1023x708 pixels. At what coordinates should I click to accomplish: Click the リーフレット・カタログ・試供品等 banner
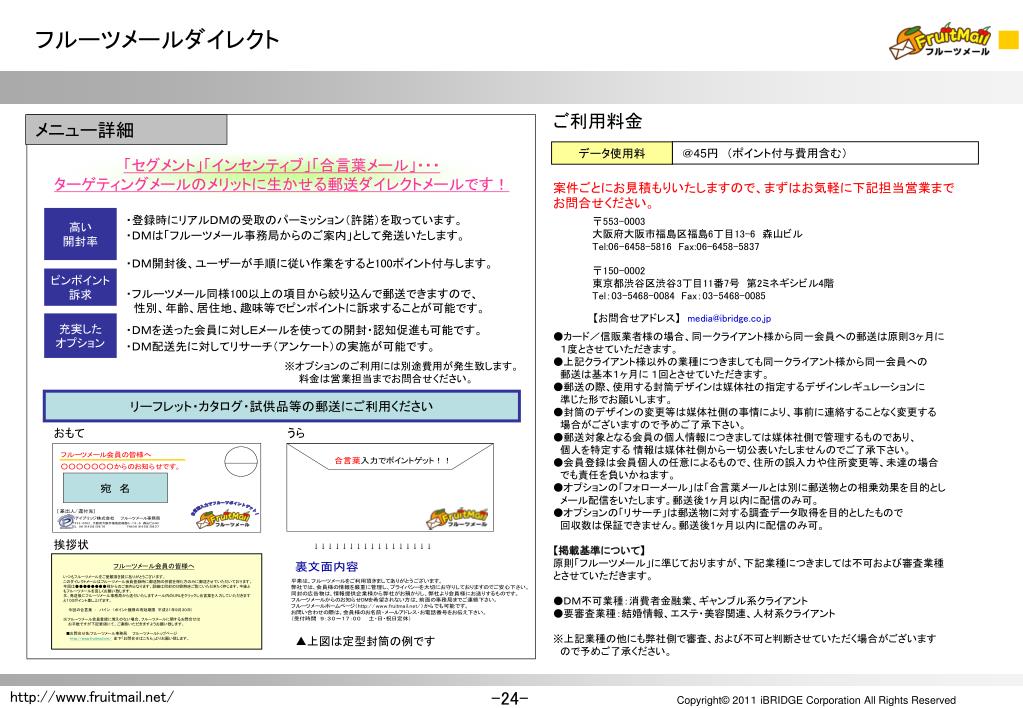(281, 406)
